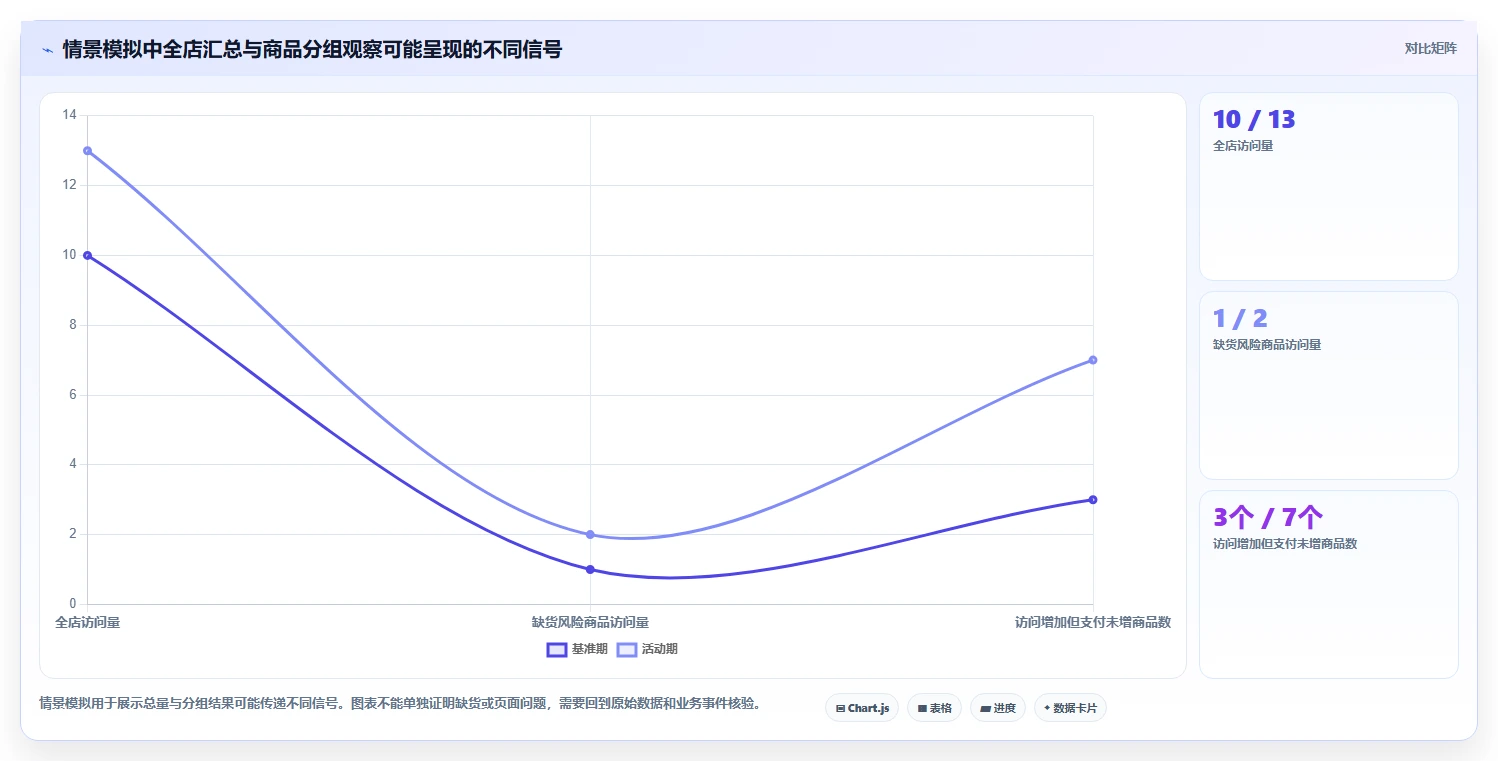Toggle the 基准期 legend item
This screenshot has height=761, width=1498.
(577, 649)
